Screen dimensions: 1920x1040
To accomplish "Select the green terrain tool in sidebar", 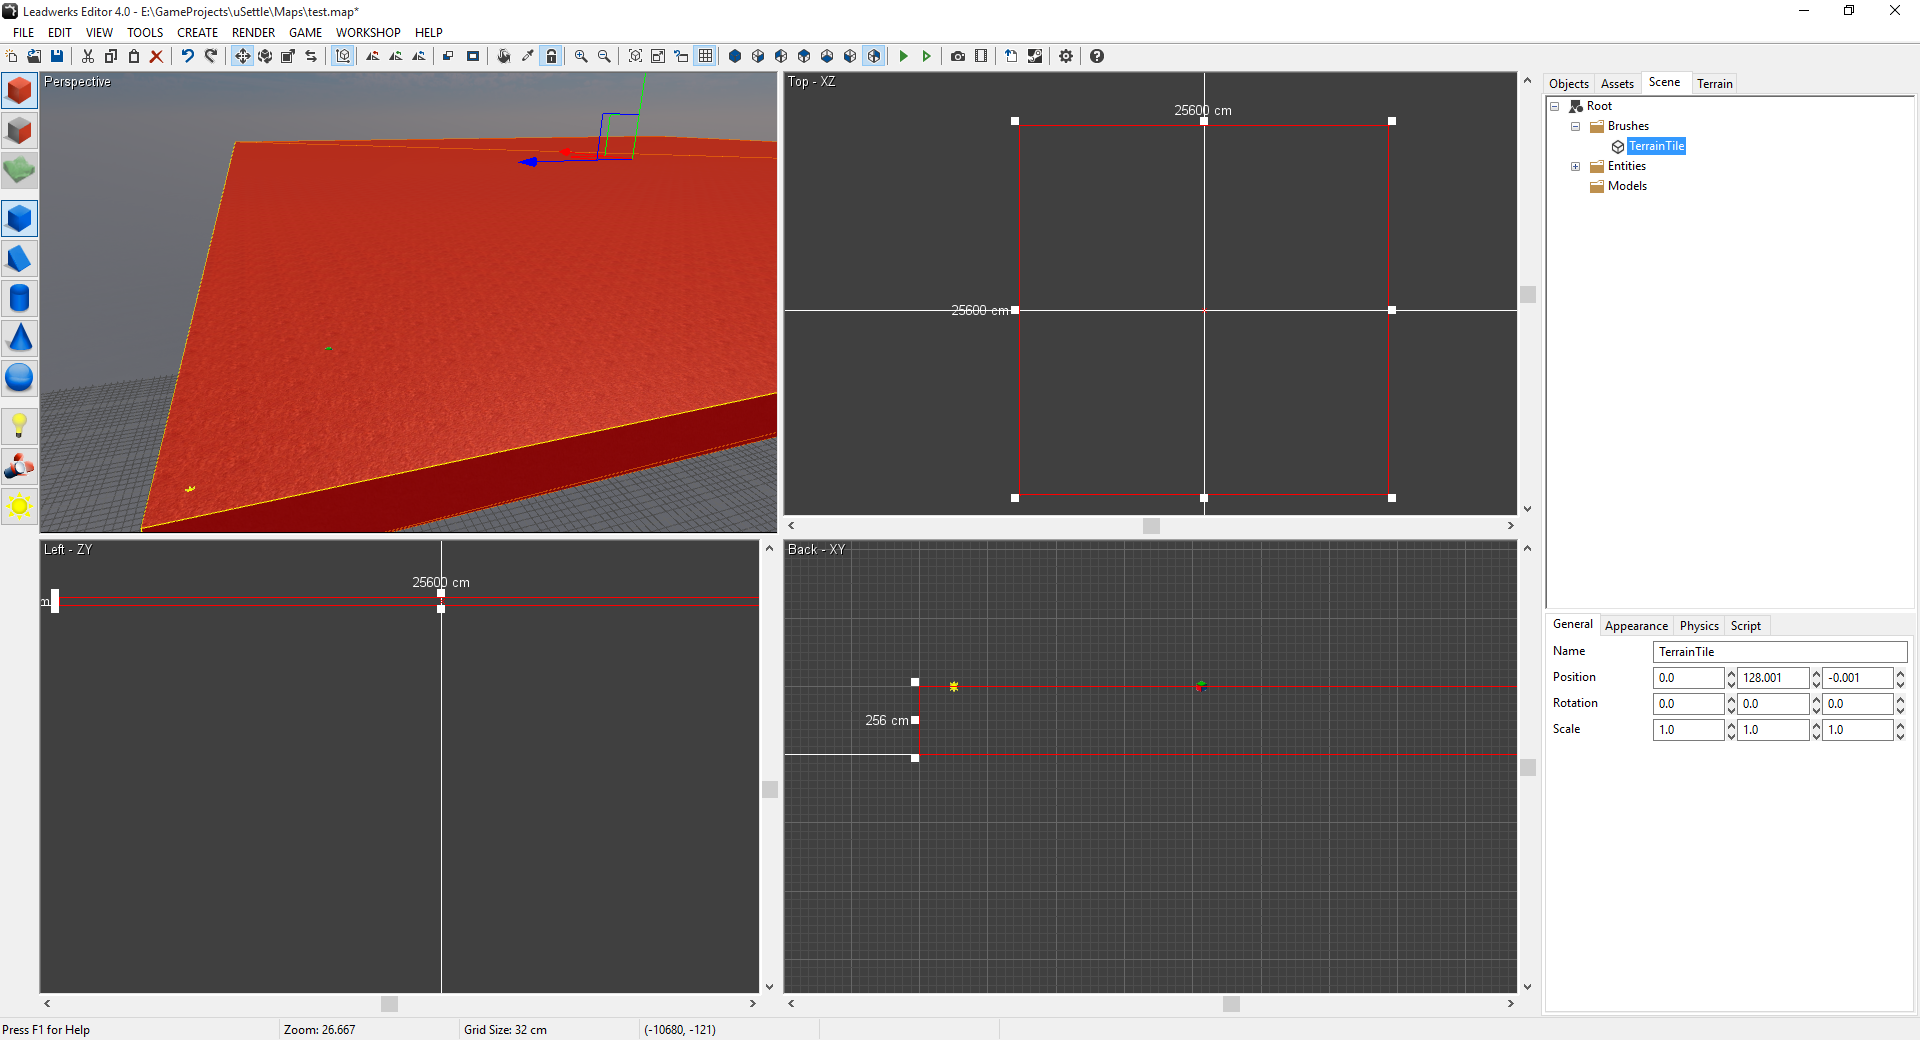I will click(x=19, y=170).
